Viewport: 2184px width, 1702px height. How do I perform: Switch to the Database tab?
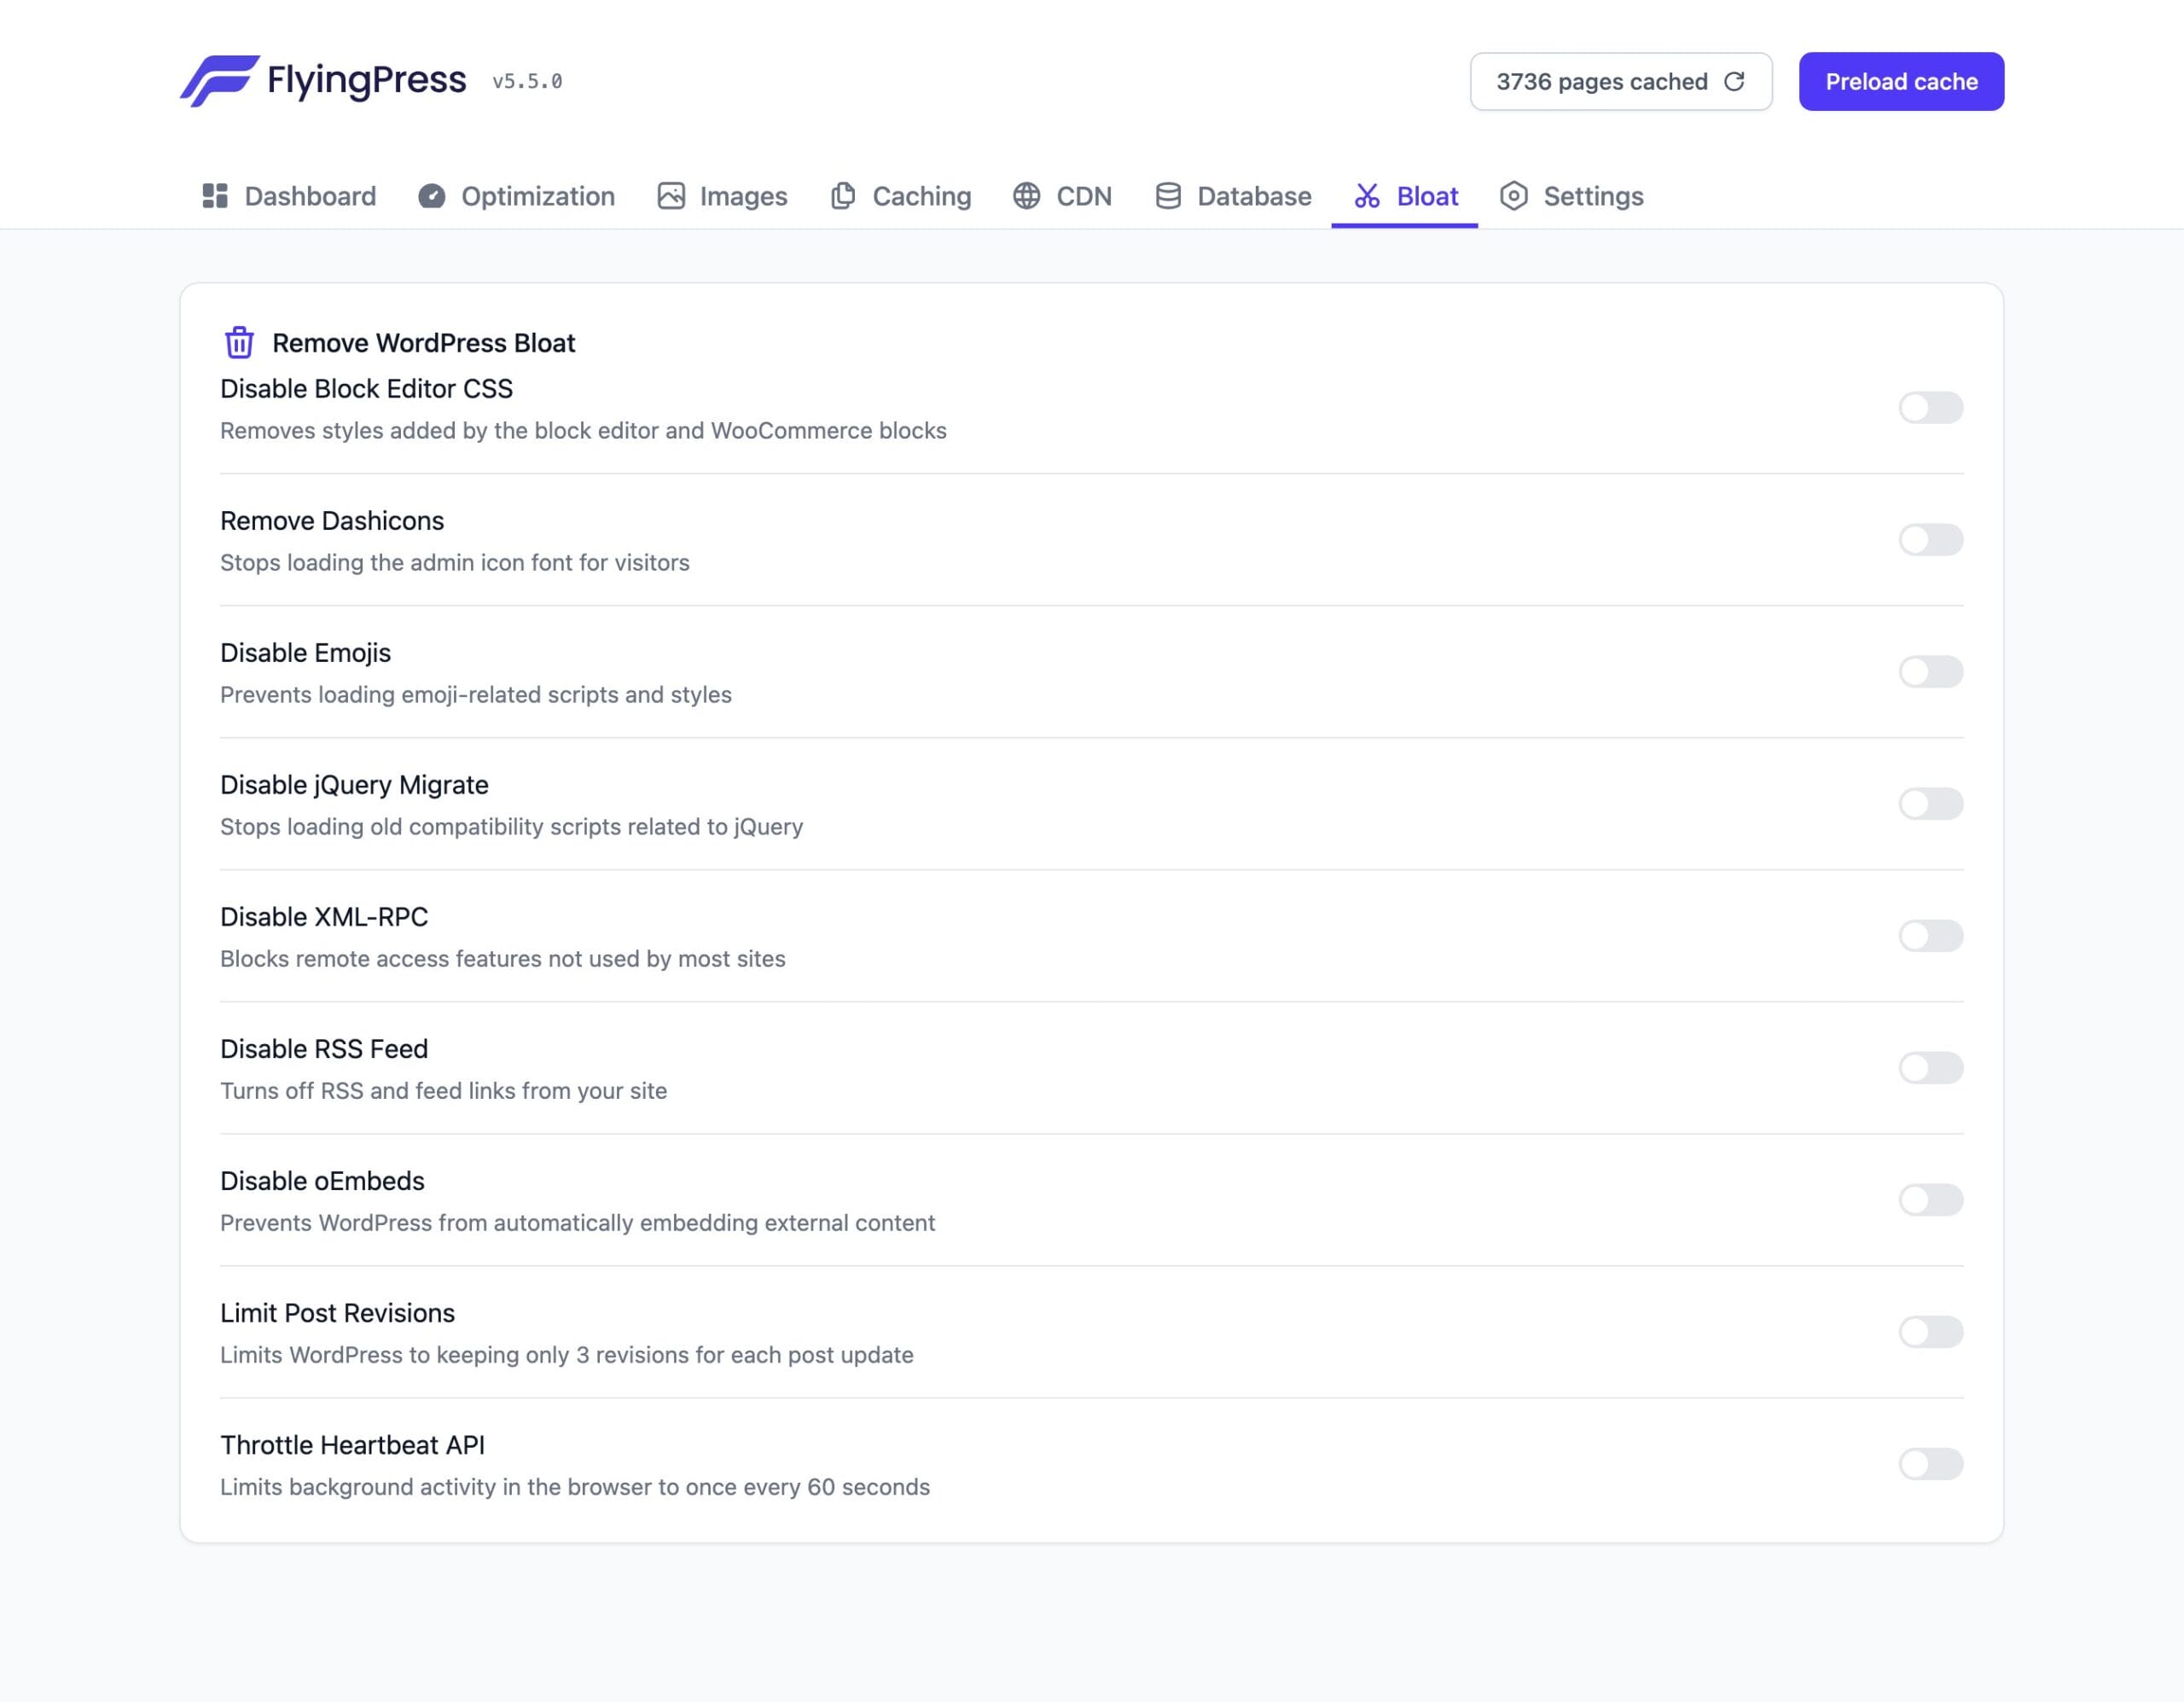pos(1233,196)
